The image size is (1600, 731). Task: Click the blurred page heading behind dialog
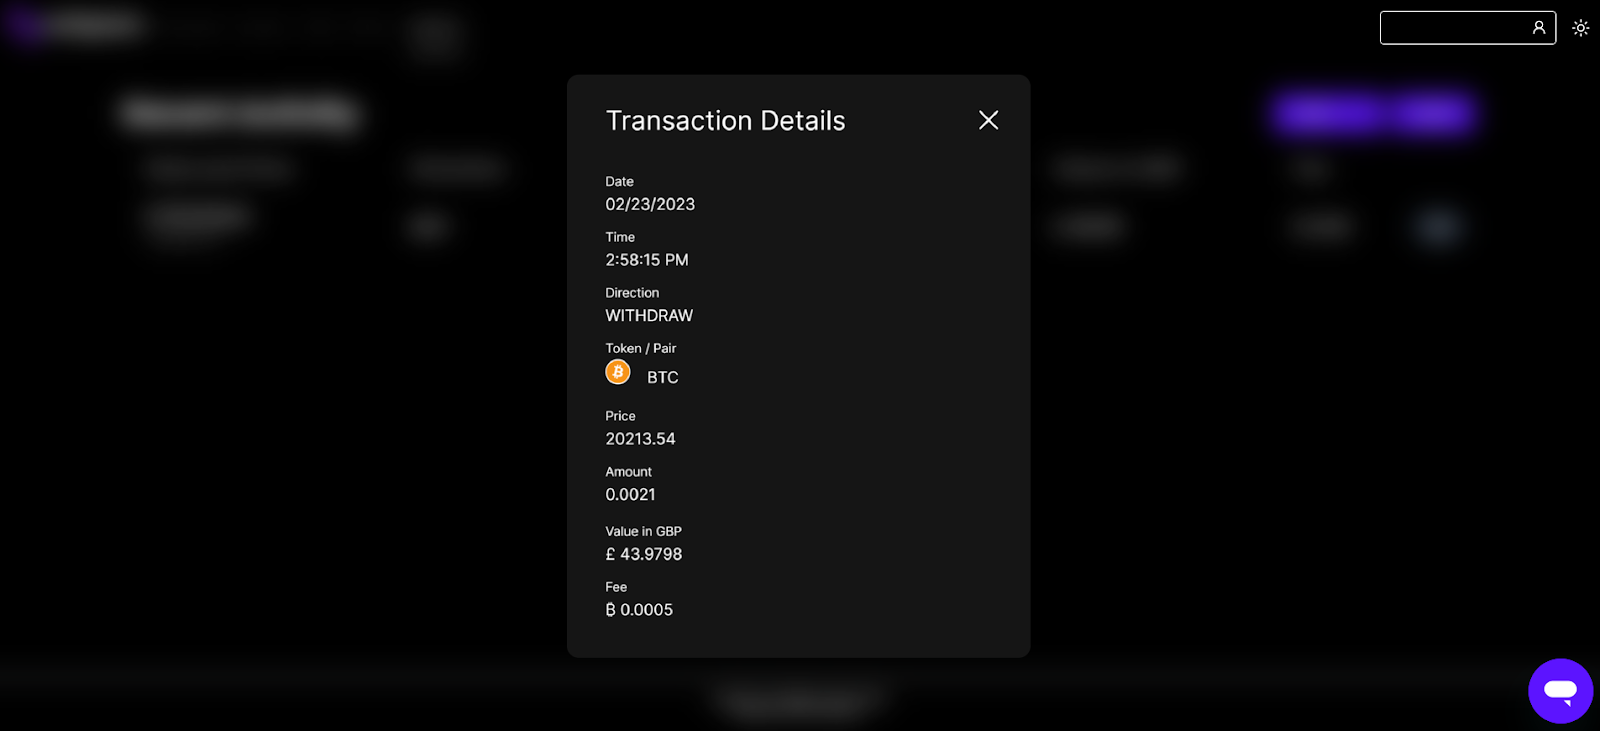click(x=240, y=112)
